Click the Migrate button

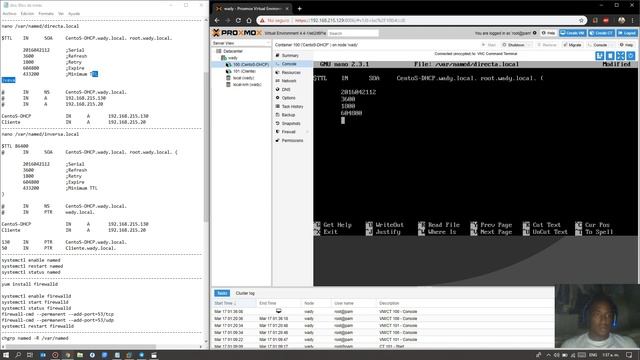(x=572, y=45)
